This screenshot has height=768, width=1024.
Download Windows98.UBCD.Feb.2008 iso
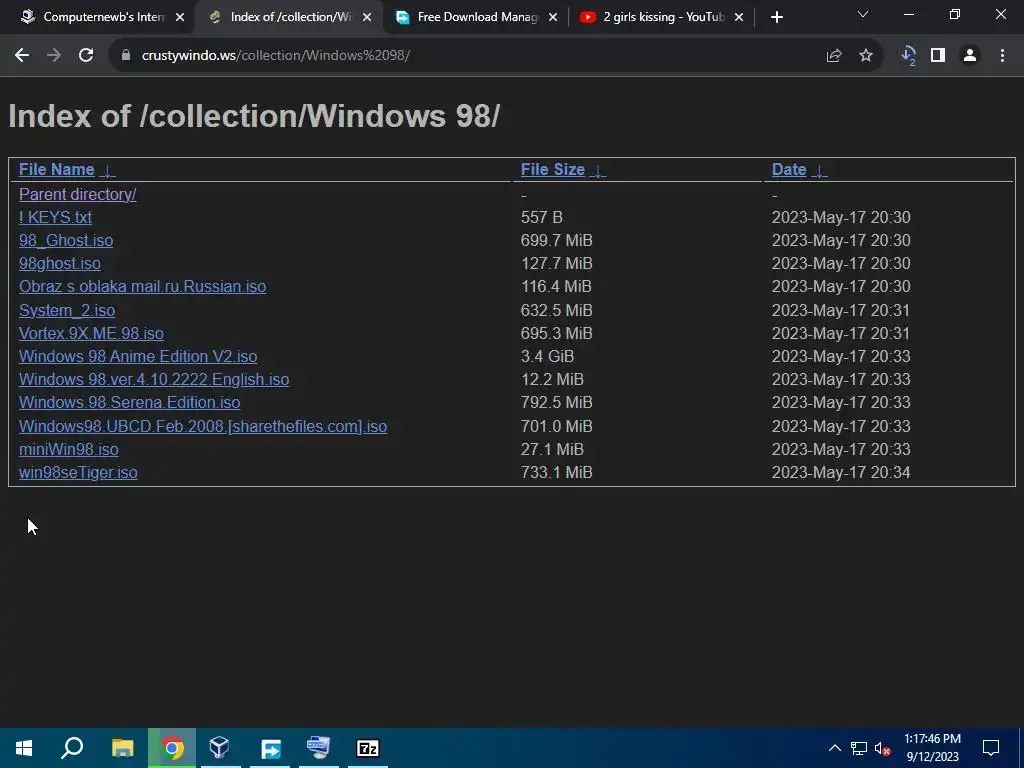[x=203, y=426]
